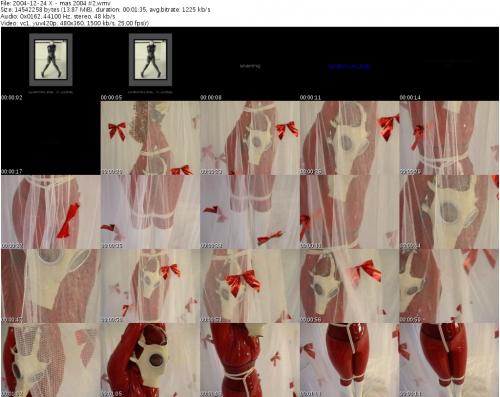Select the dark frame timestamped 00:00:08

click(250, 64)
